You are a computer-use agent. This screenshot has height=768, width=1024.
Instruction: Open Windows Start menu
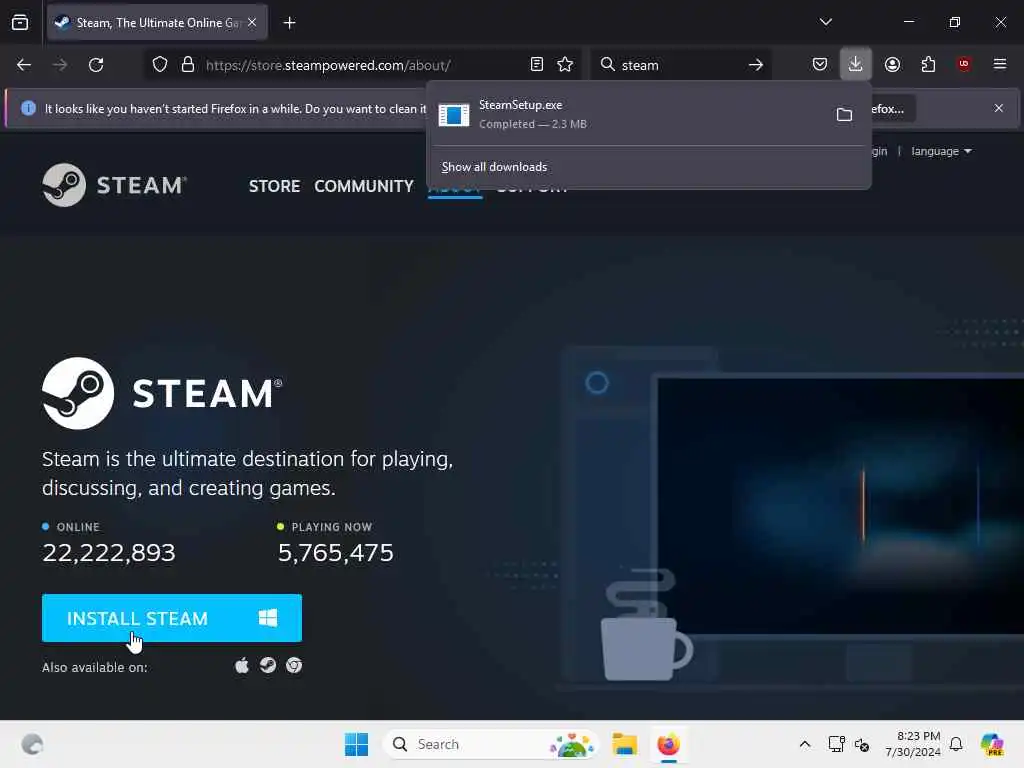coord(357,744)
